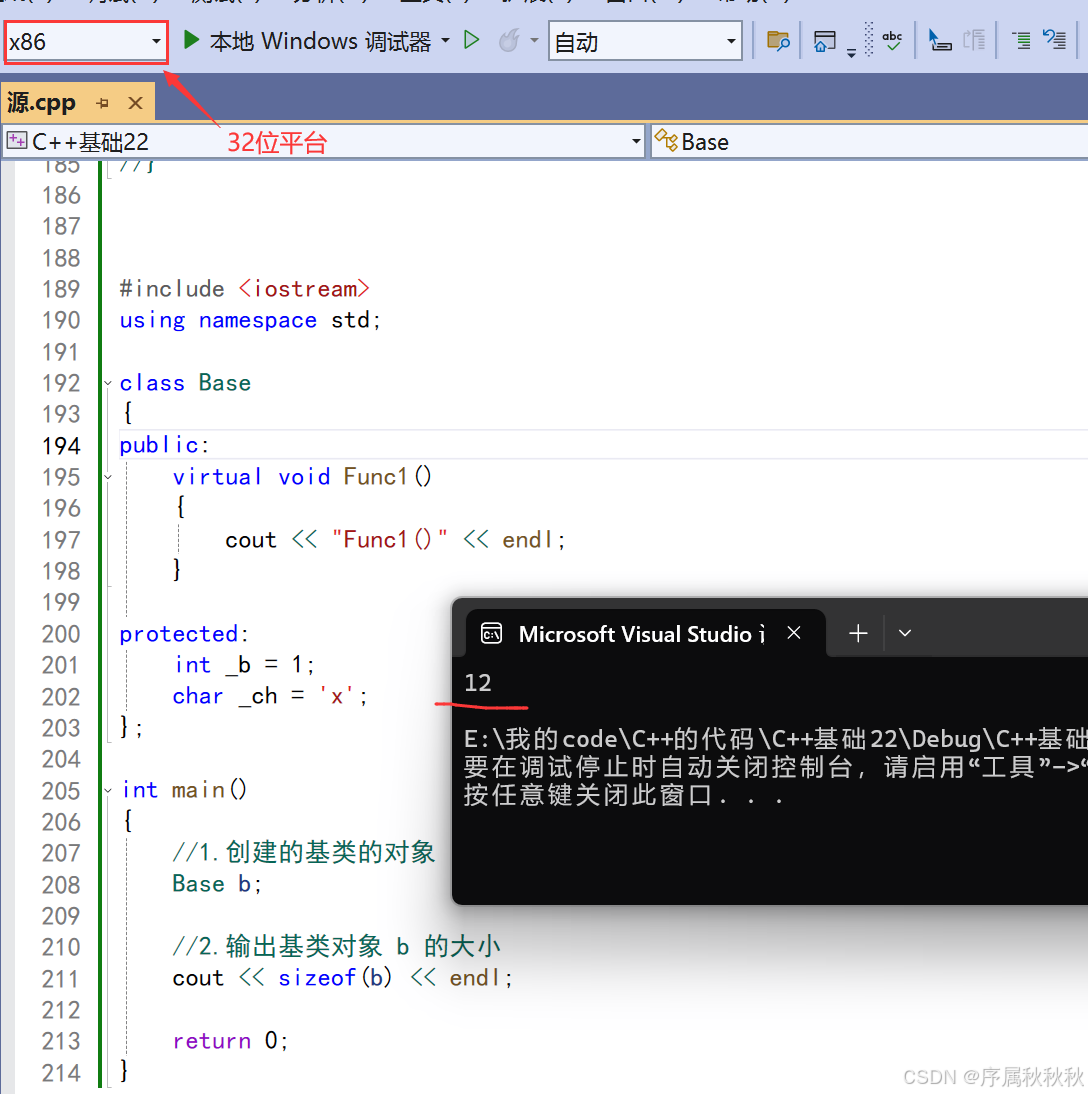
Task: Open a new console tab with plus
Action: 858,634
